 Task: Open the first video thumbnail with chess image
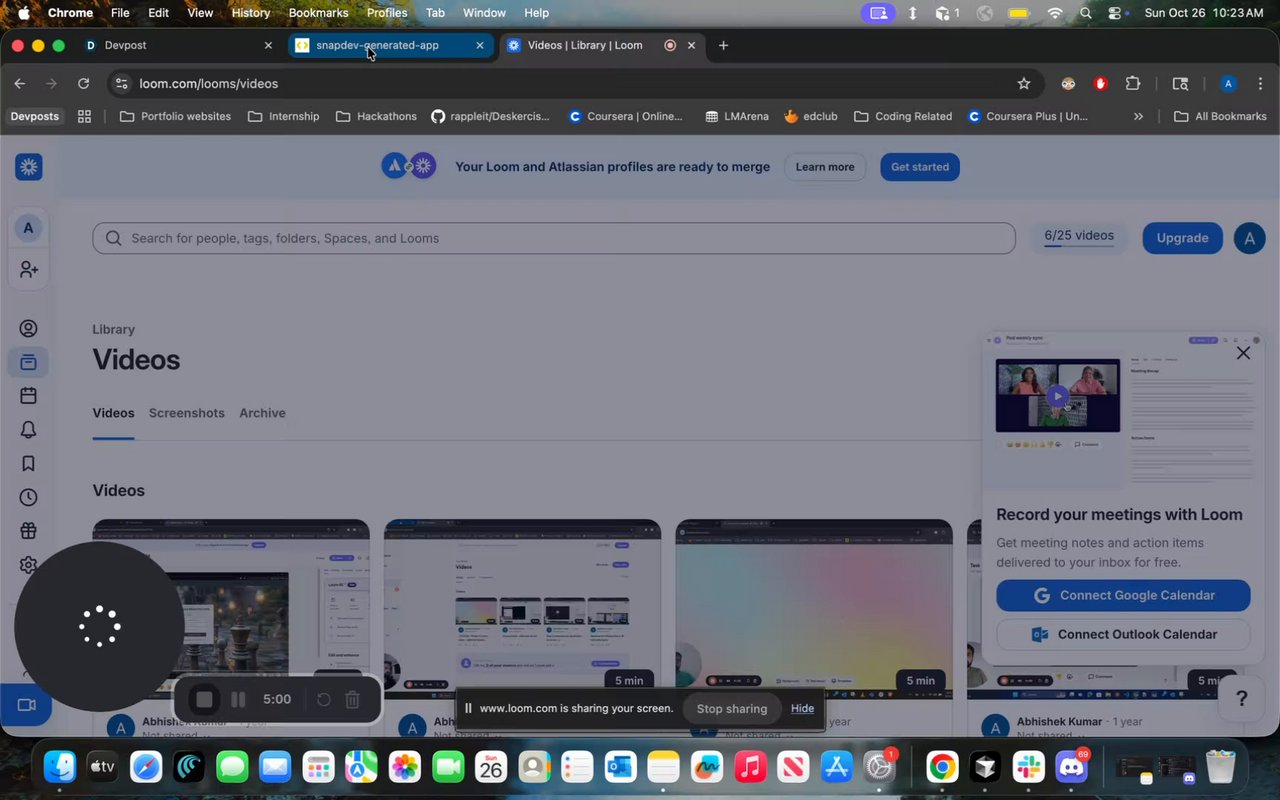231,609
